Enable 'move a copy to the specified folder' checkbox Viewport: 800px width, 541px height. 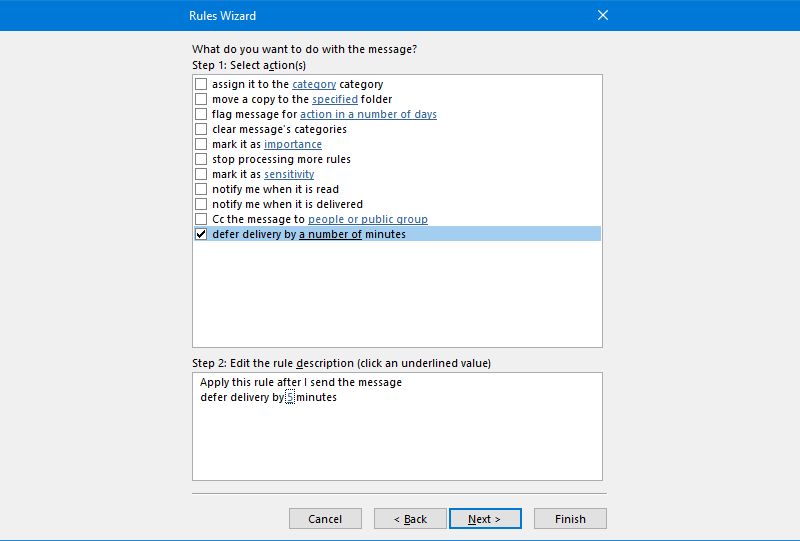point(201,100)
